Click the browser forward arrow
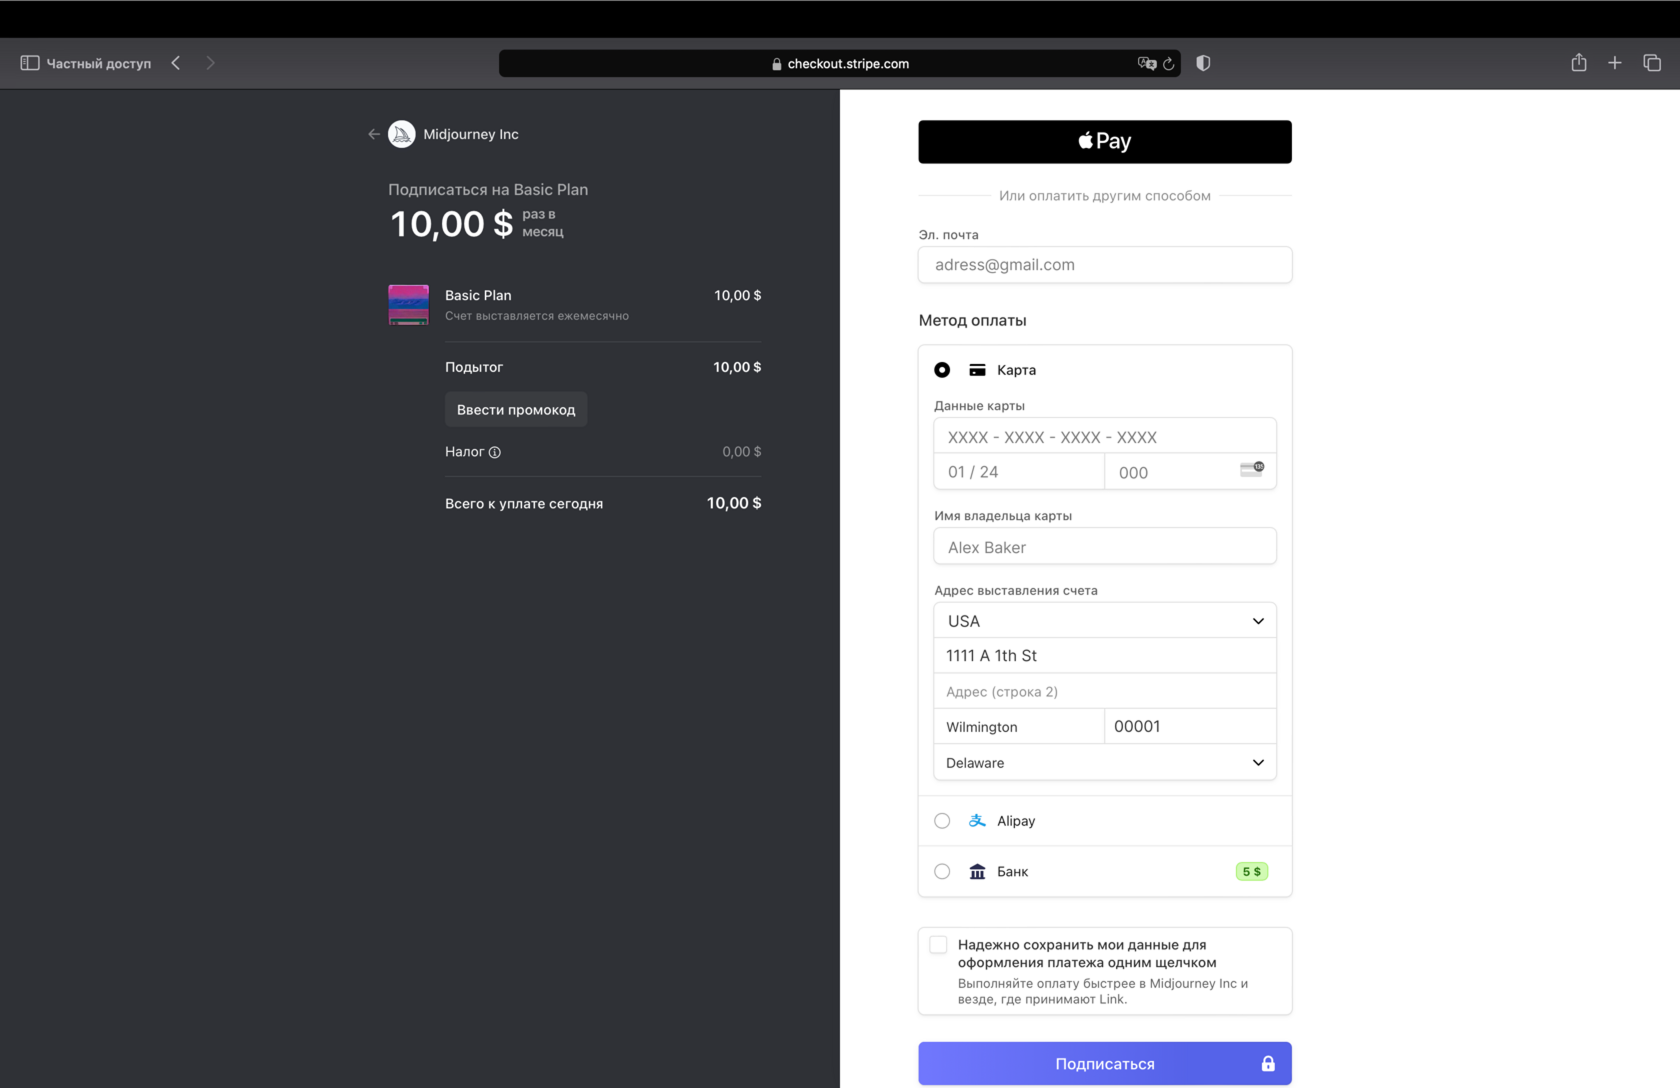The height and width of the screenshot is (1088, 1680). (210, 63)
